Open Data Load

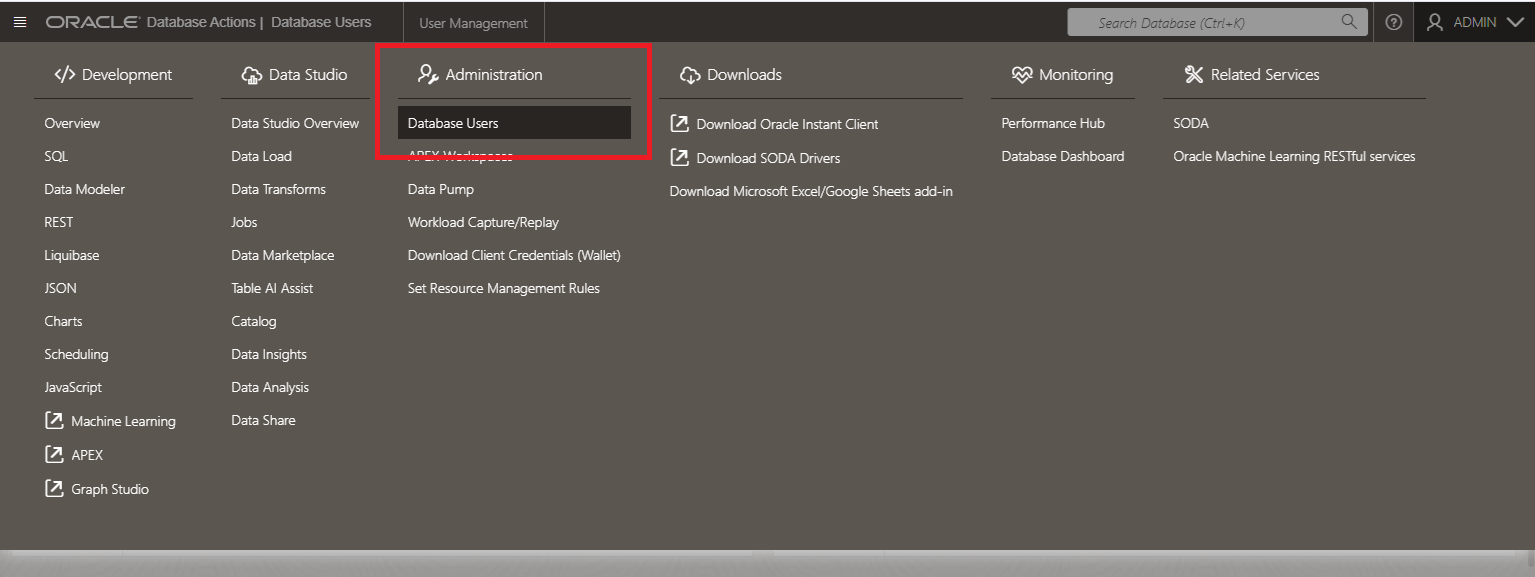261,156
